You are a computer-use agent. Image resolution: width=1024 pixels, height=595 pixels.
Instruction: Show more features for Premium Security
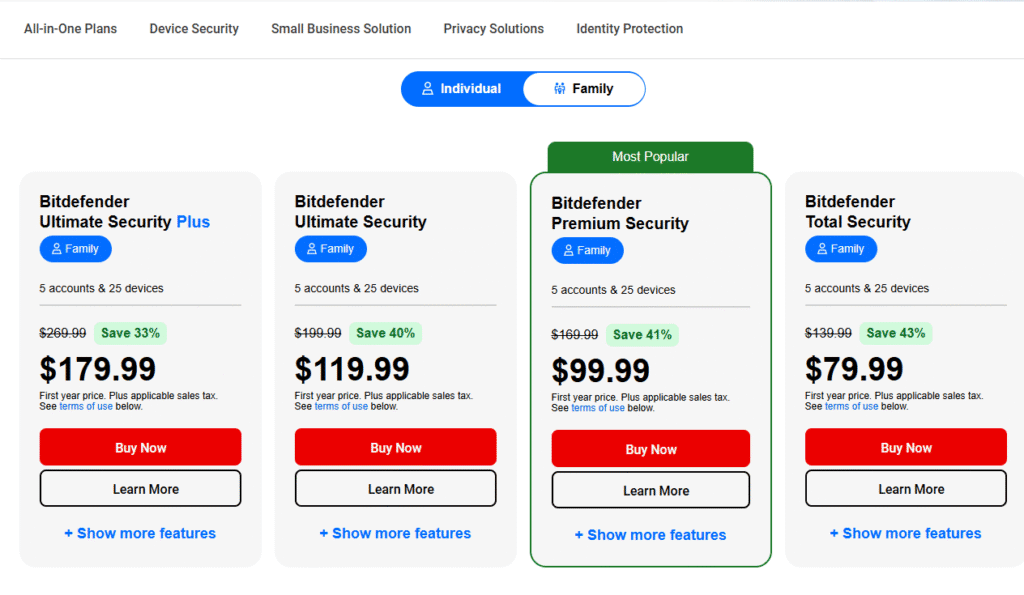tap(650, 535)
